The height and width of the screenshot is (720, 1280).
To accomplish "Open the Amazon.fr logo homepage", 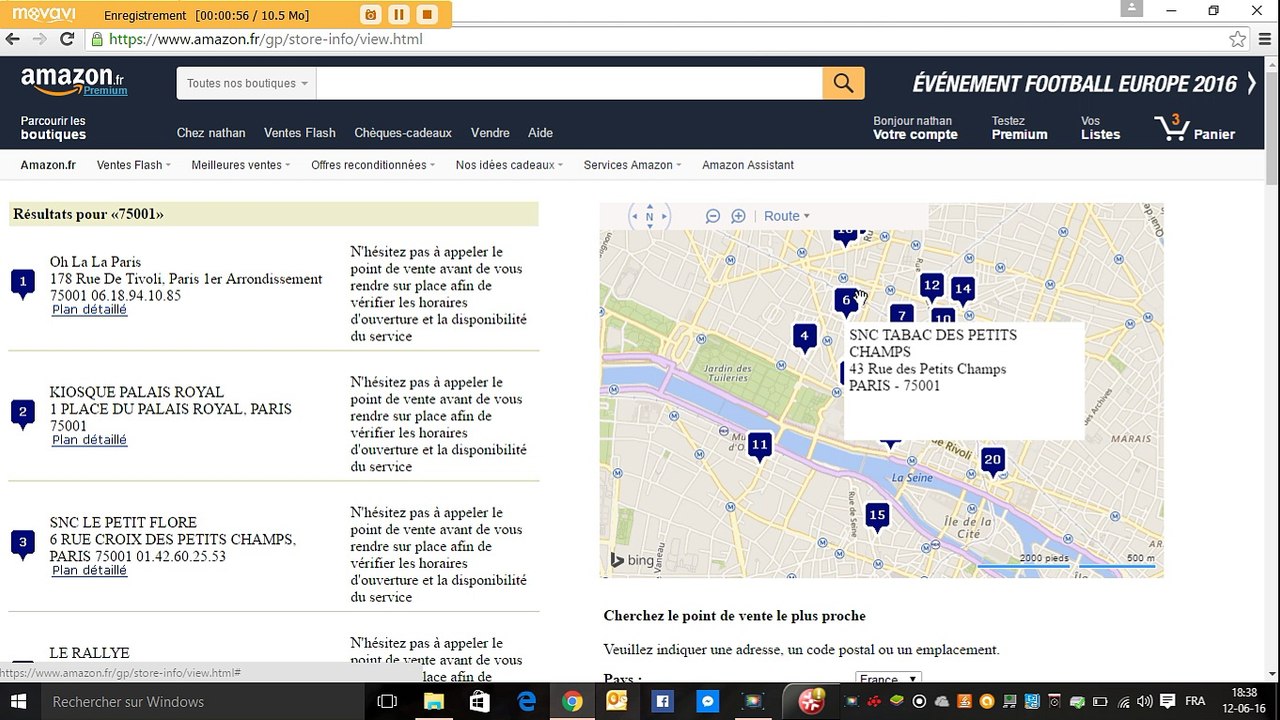I will tap(73, 80).
